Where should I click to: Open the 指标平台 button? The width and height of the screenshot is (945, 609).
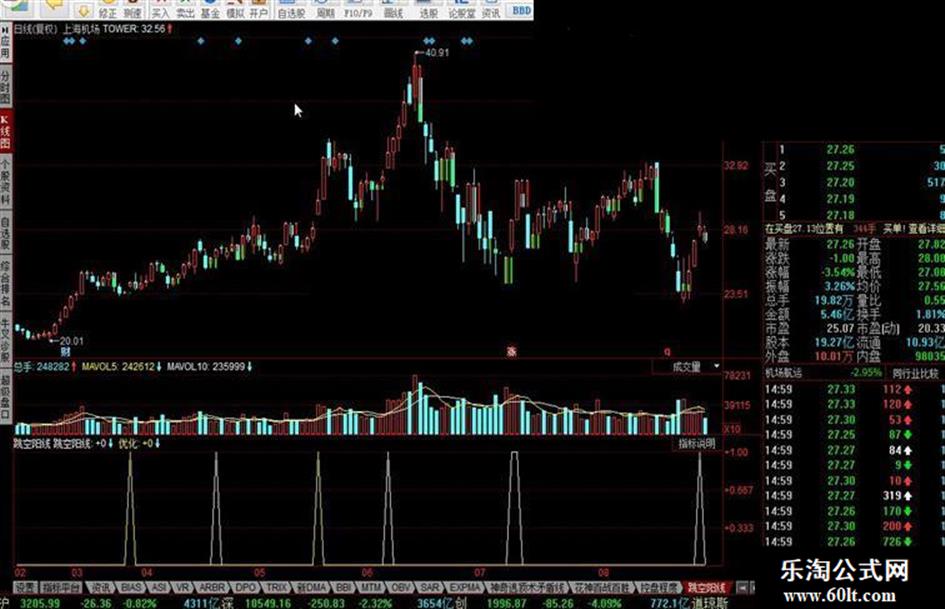coord(61,587)
